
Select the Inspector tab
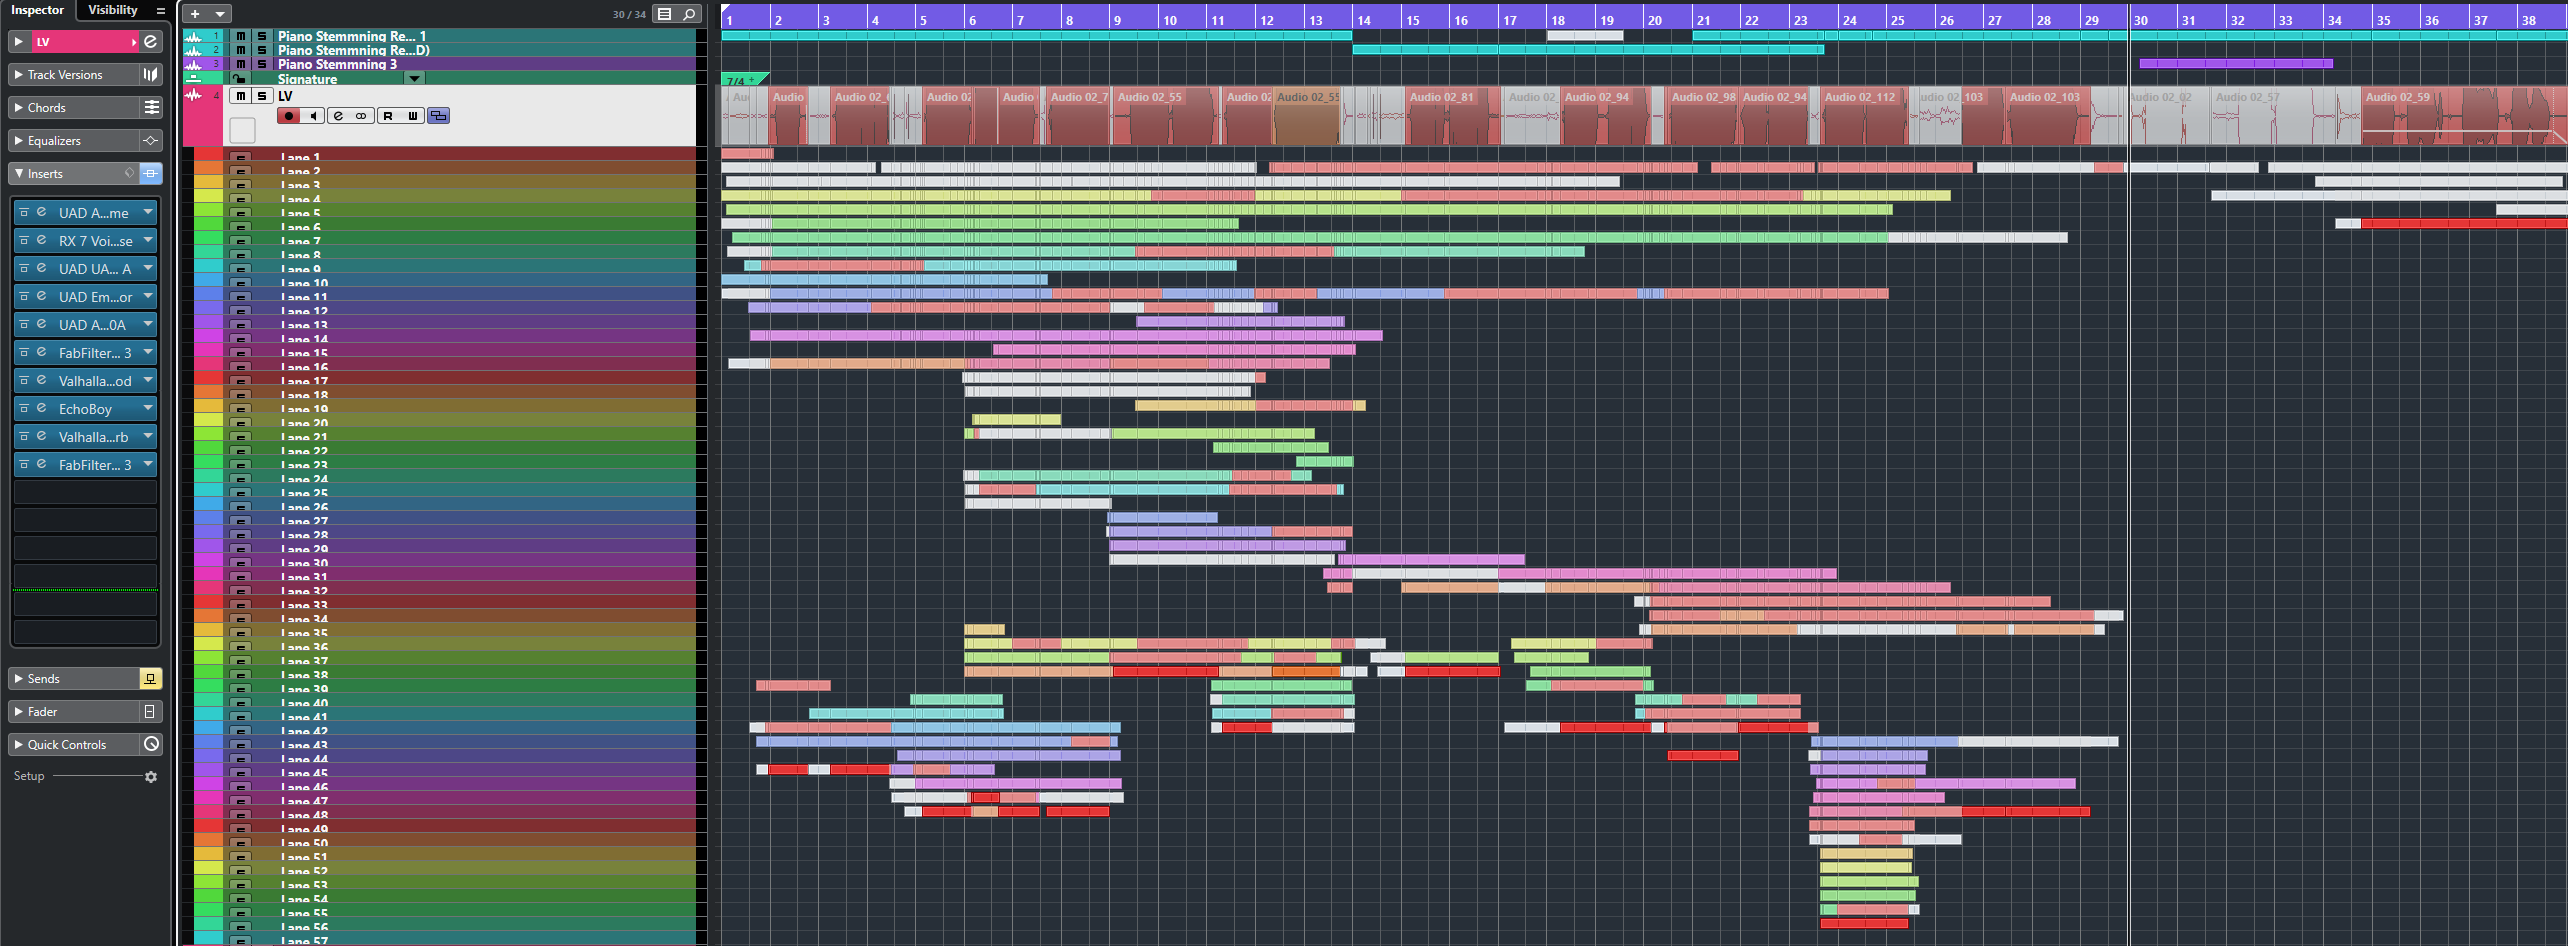tap(37, 10)
